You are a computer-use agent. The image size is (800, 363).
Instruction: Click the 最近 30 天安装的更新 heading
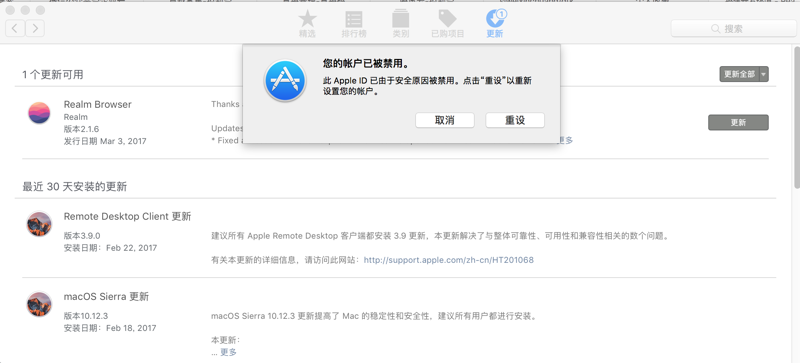[74, 187]
